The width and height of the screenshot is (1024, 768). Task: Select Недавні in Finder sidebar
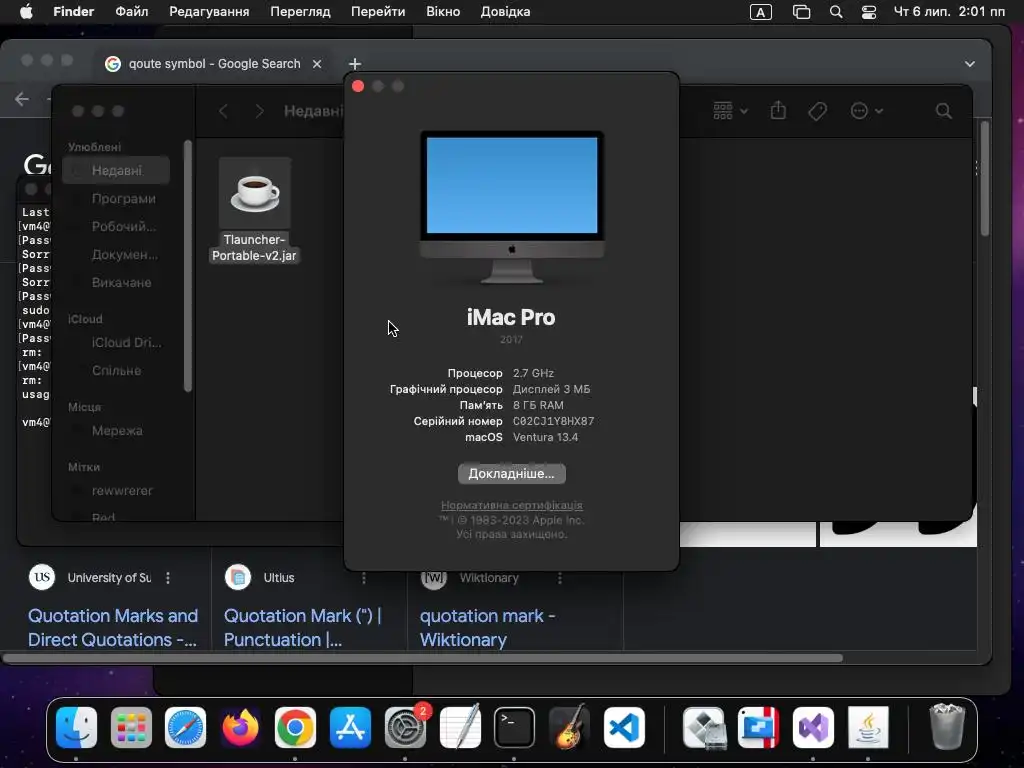pos(116,170)
